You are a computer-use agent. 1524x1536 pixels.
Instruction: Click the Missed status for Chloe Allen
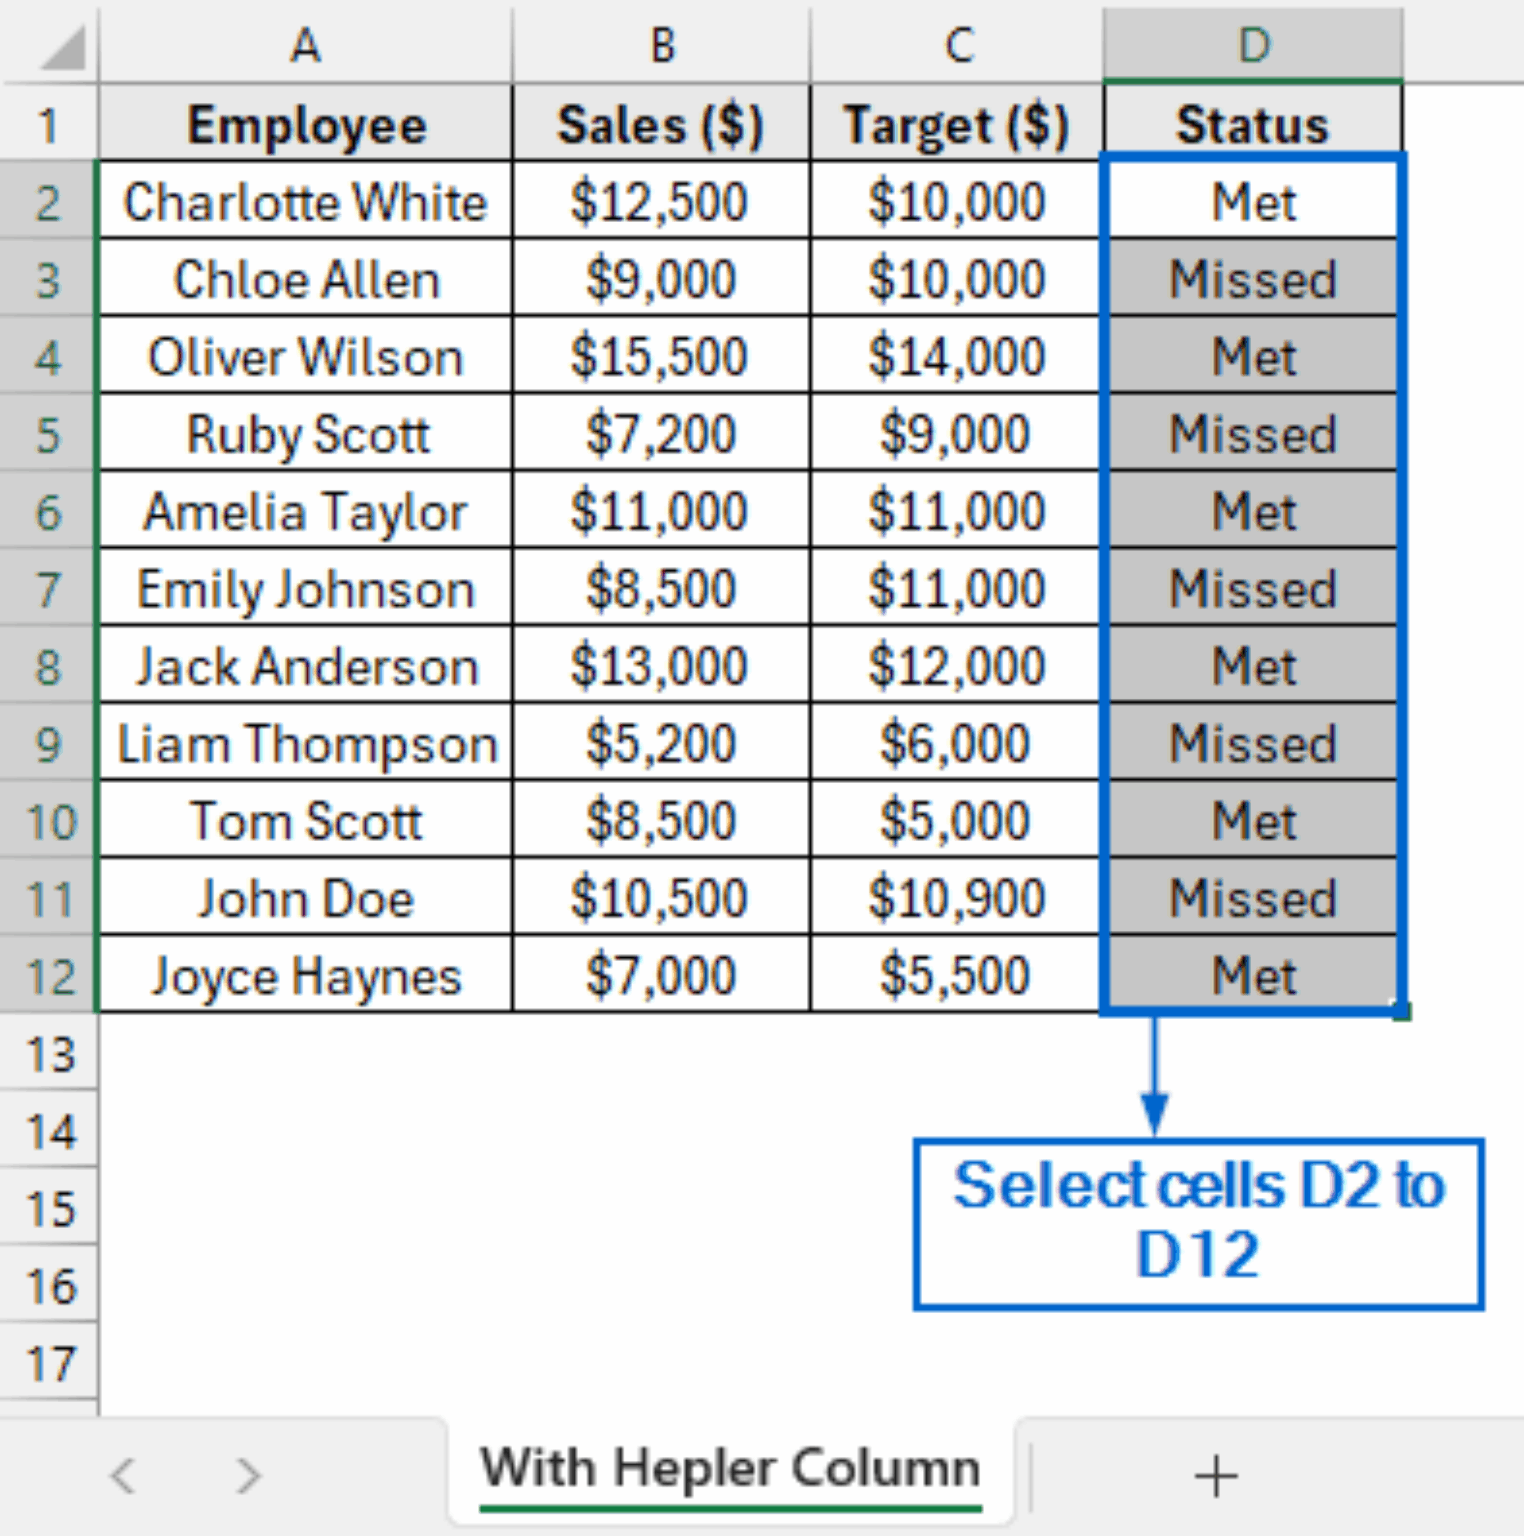pos(1253,279)
